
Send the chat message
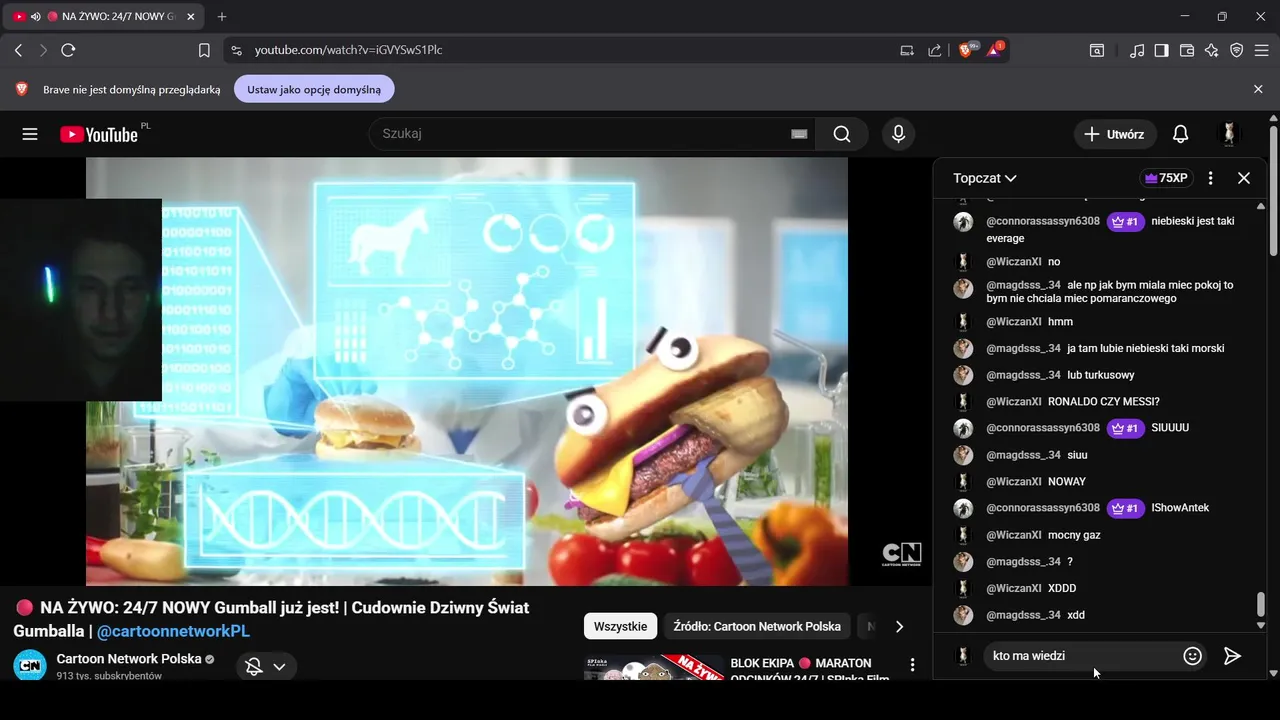click(1232, 656)
